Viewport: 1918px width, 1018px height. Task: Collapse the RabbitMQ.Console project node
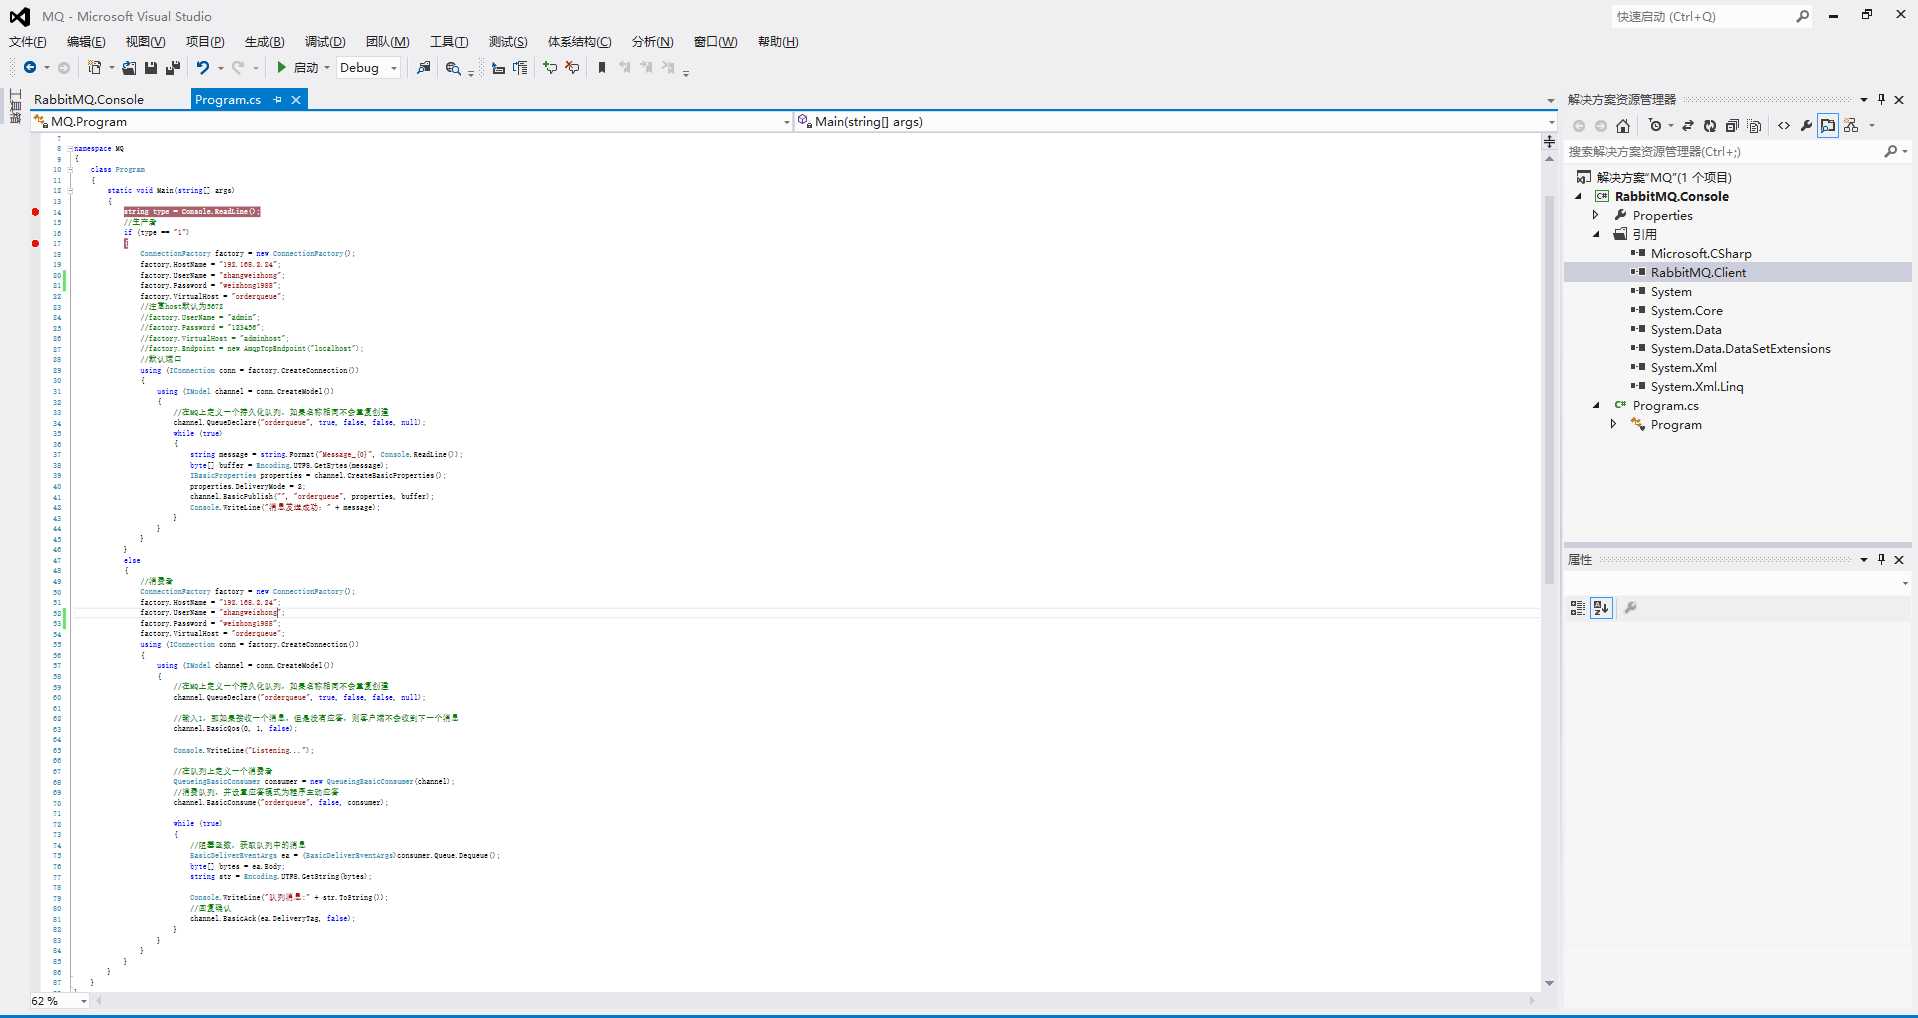click(x=1579, y=197)
